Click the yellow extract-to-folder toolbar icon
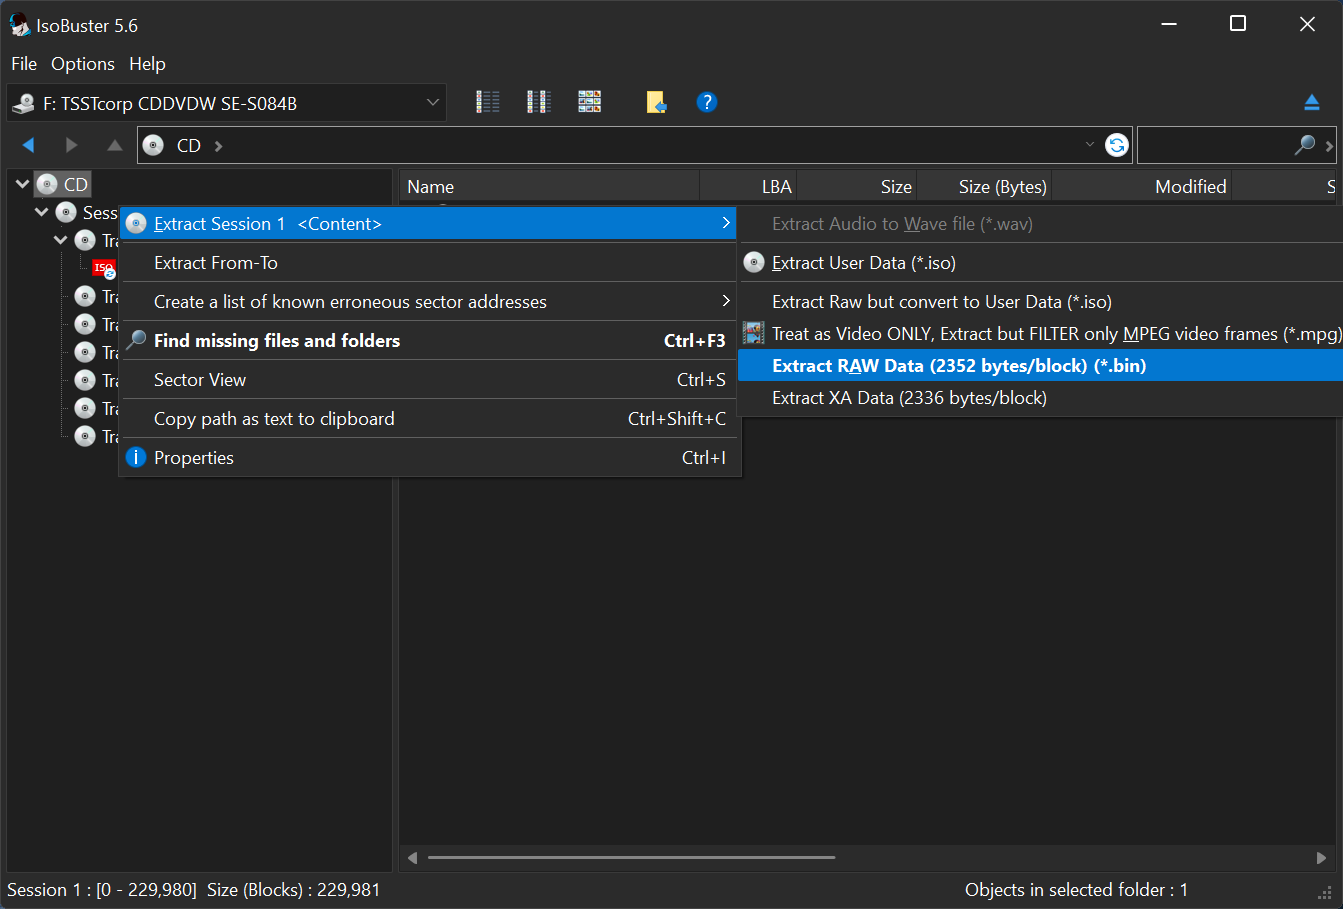The width and height of the screenshot is (1343, 909). click(x=657, y=101)
